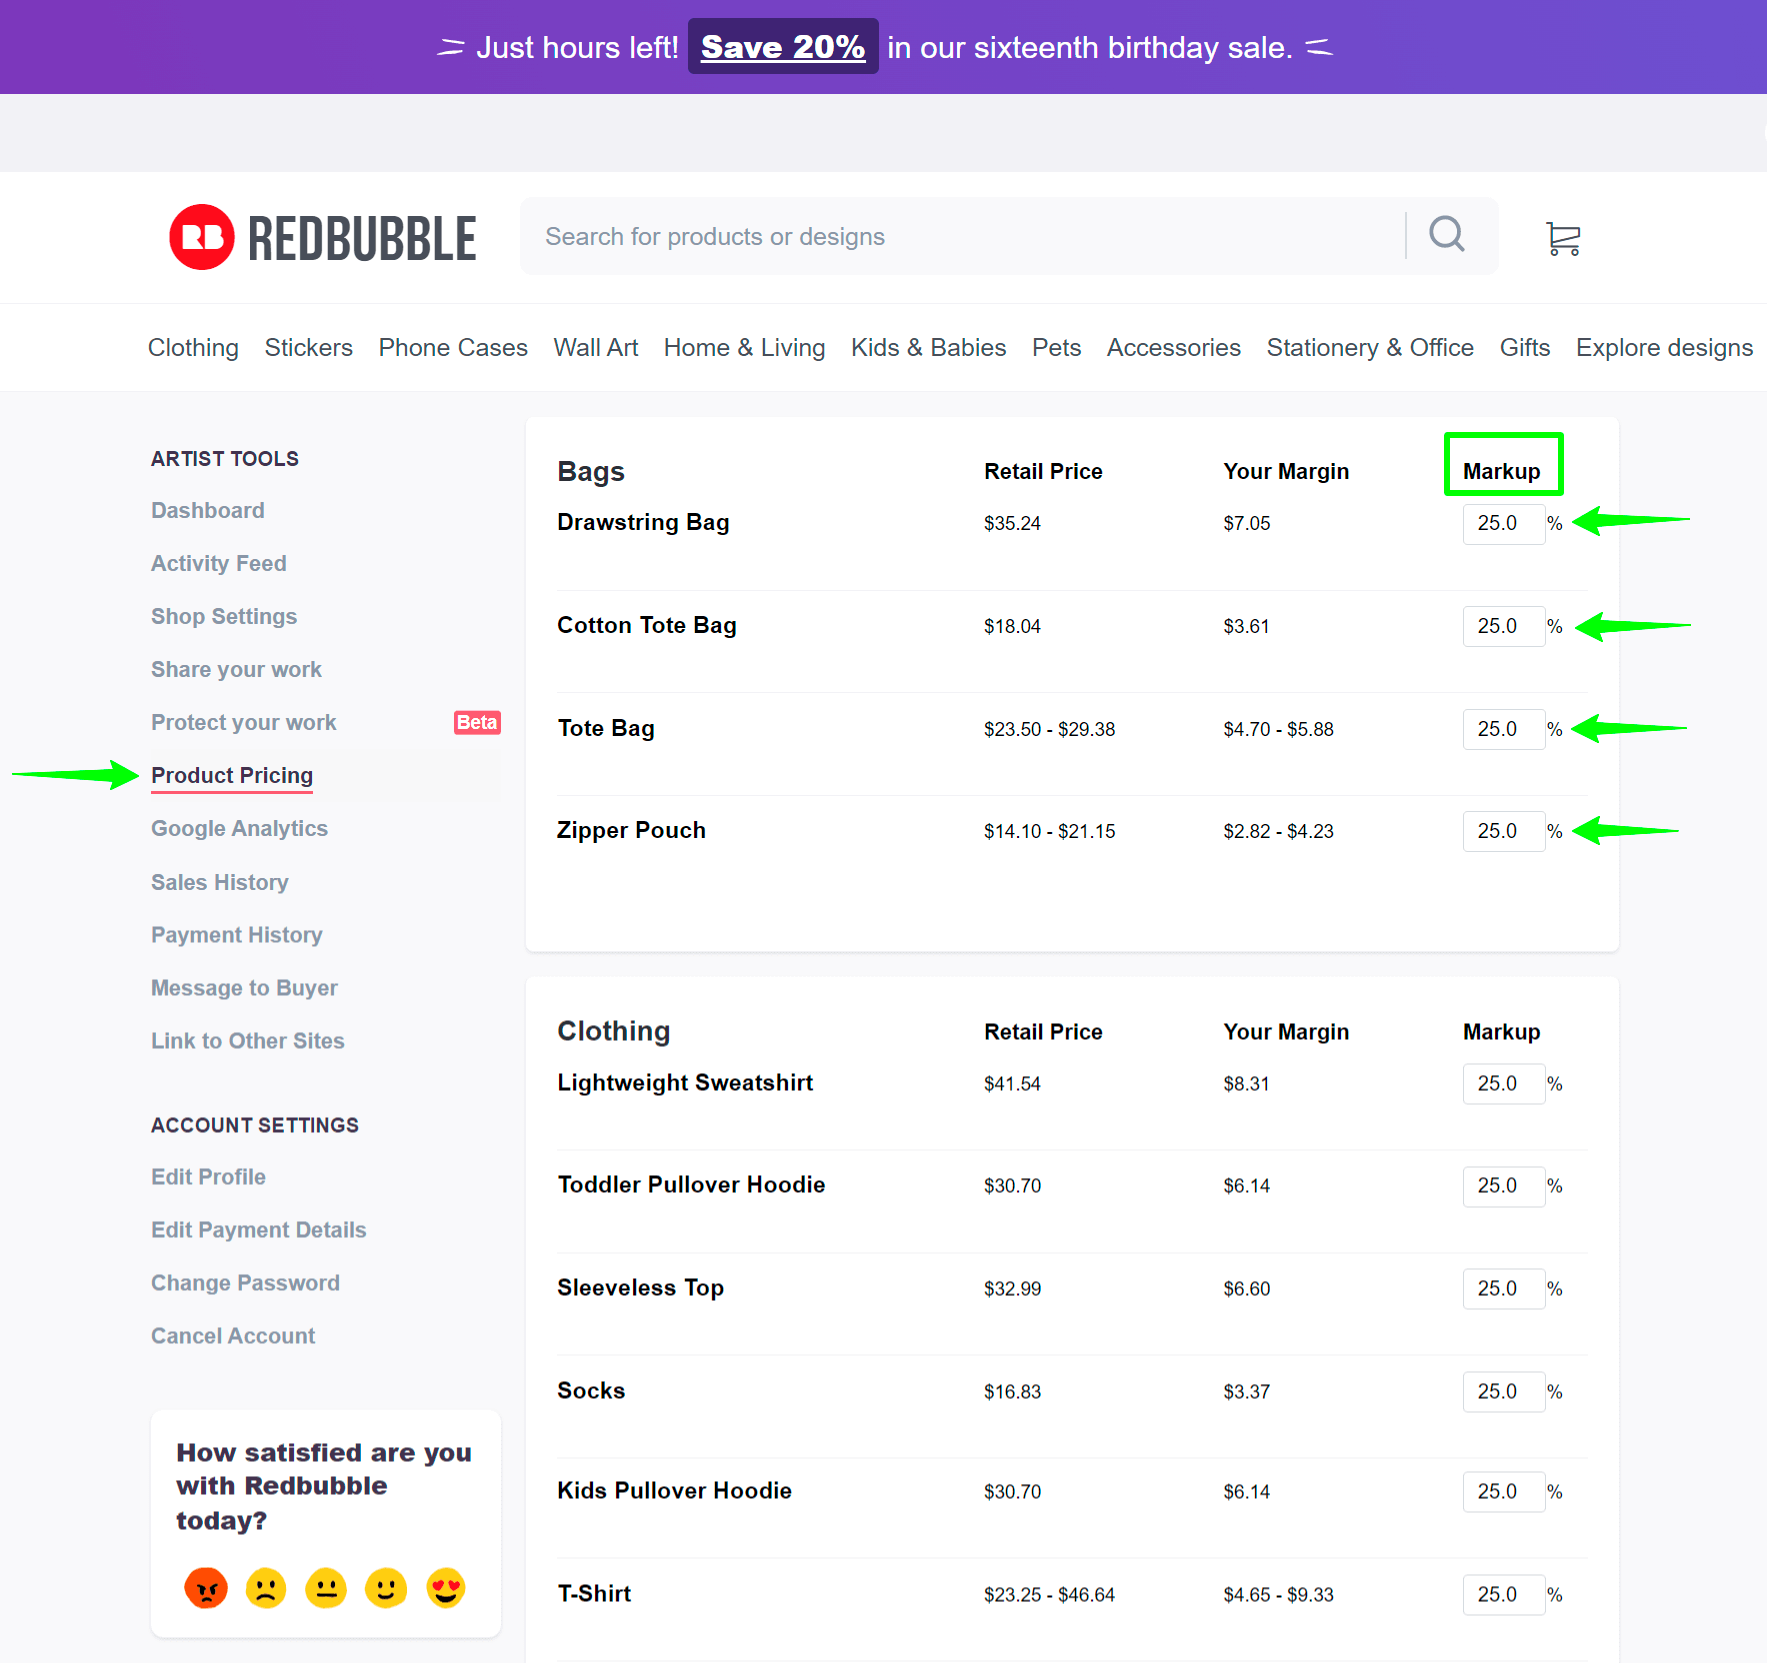The height and width of the screenshot is (1663, 1767).
Task: Click the search magnifier icon
Action: 1446,235
